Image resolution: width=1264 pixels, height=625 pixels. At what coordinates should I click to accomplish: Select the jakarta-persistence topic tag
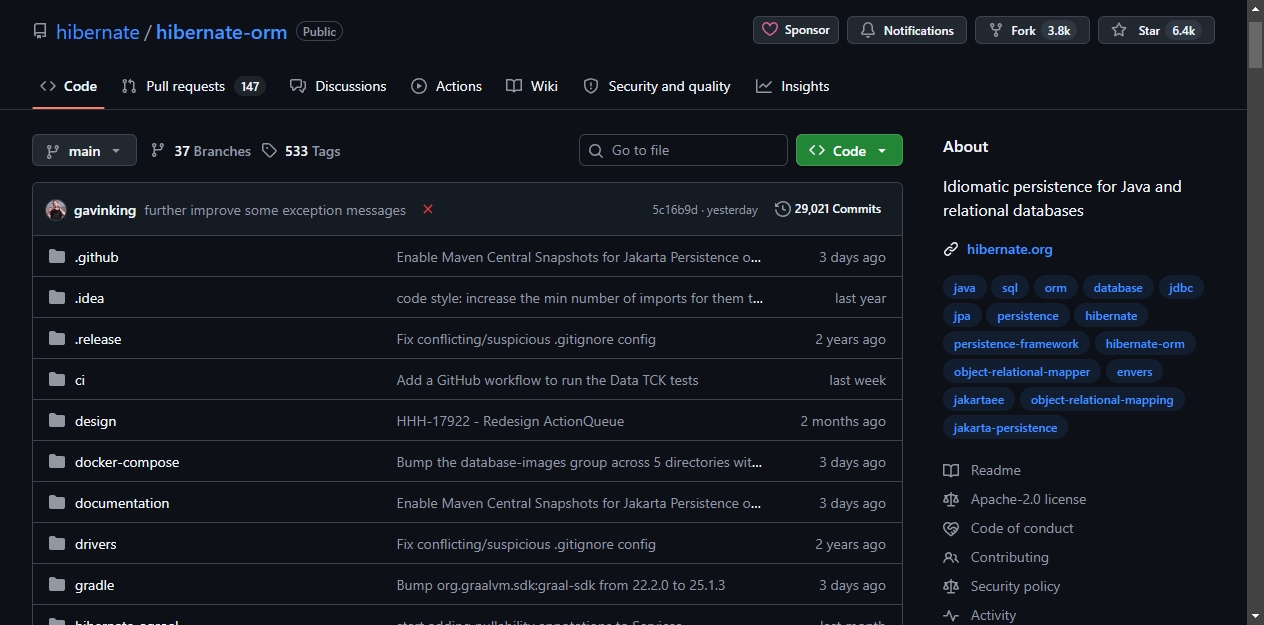(1005, 428)
